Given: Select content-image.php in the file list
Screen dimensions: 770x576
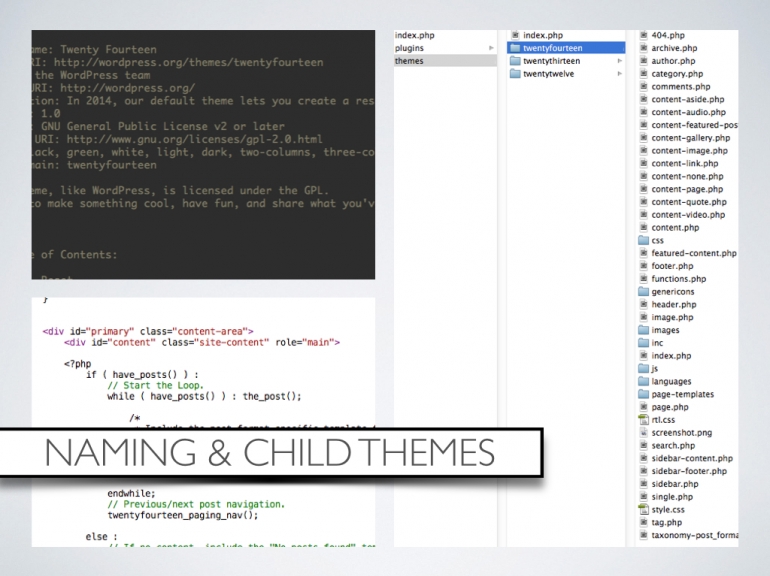Looking at the screenshot, I should click(x=689, y=151).
